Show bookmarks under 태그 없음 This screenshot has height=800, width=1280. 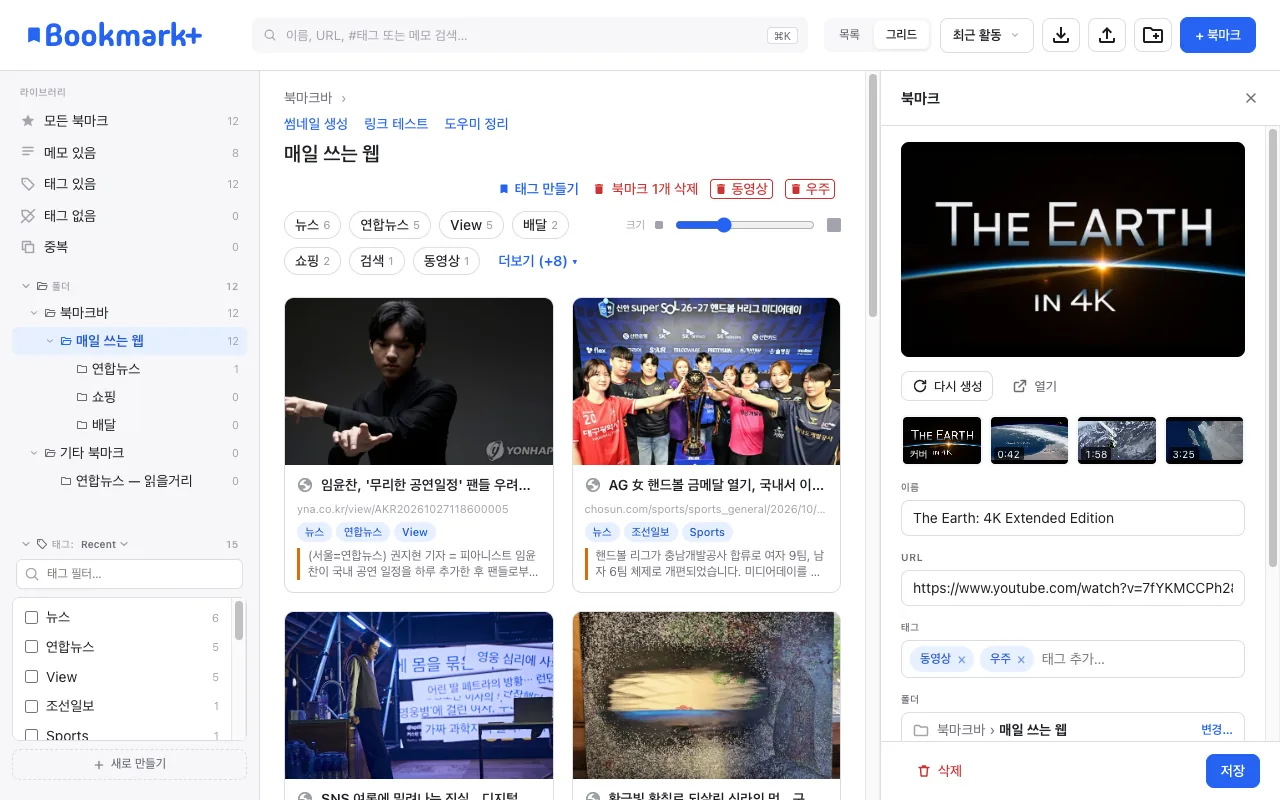point(130,216)
